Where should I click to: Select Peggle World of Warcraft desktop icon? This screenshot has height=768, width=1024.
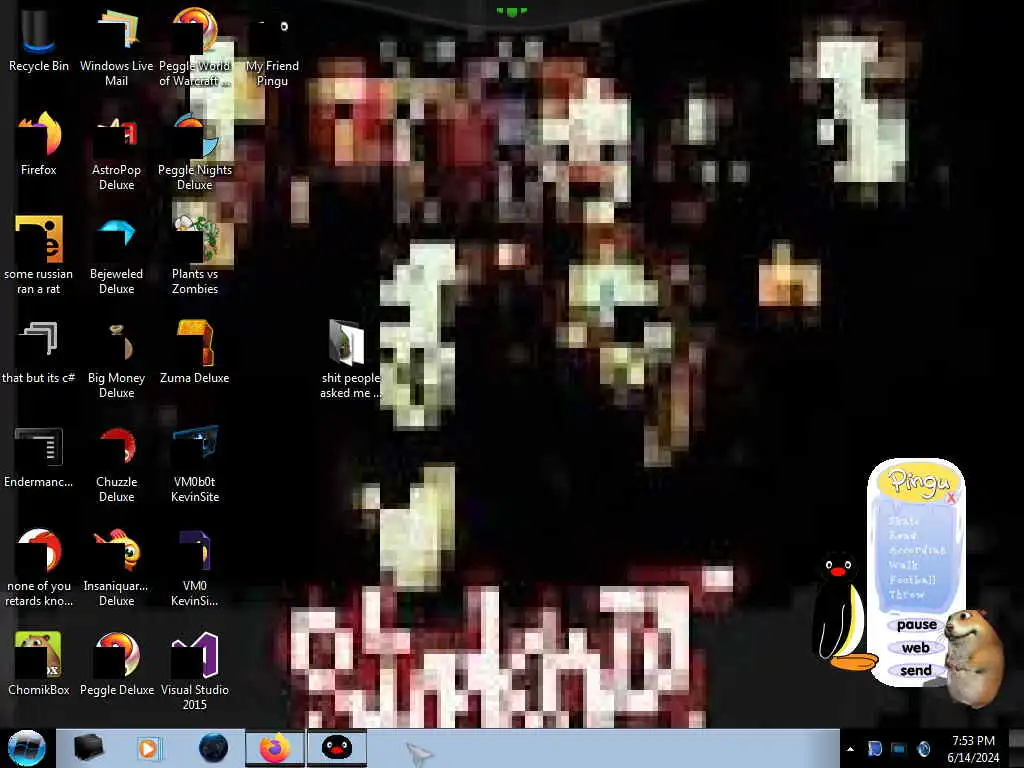pos(195,48)
